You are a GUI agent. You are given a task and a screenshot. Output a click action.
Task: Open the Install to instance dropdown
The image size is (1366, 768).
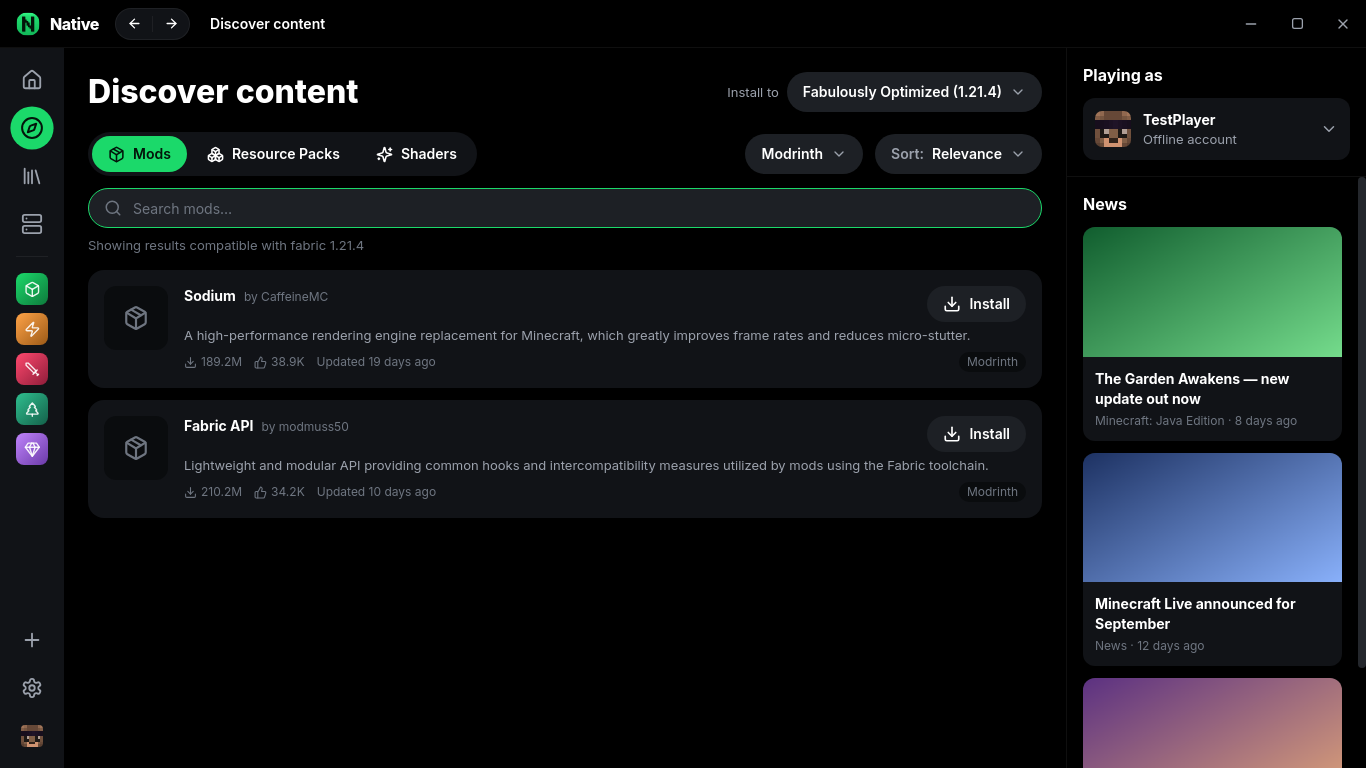click(x=914, y=92)
